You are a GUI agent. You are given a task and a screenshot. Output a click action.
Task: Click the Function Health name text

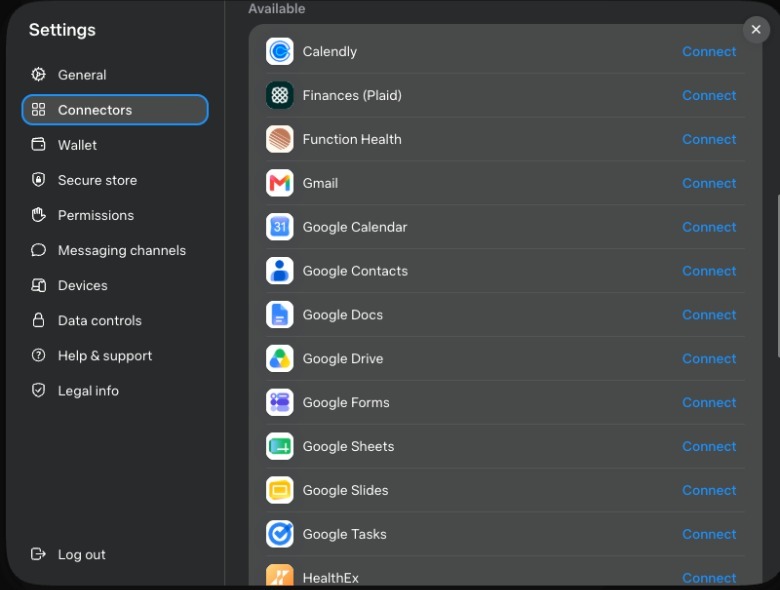(x=352, y=139)
